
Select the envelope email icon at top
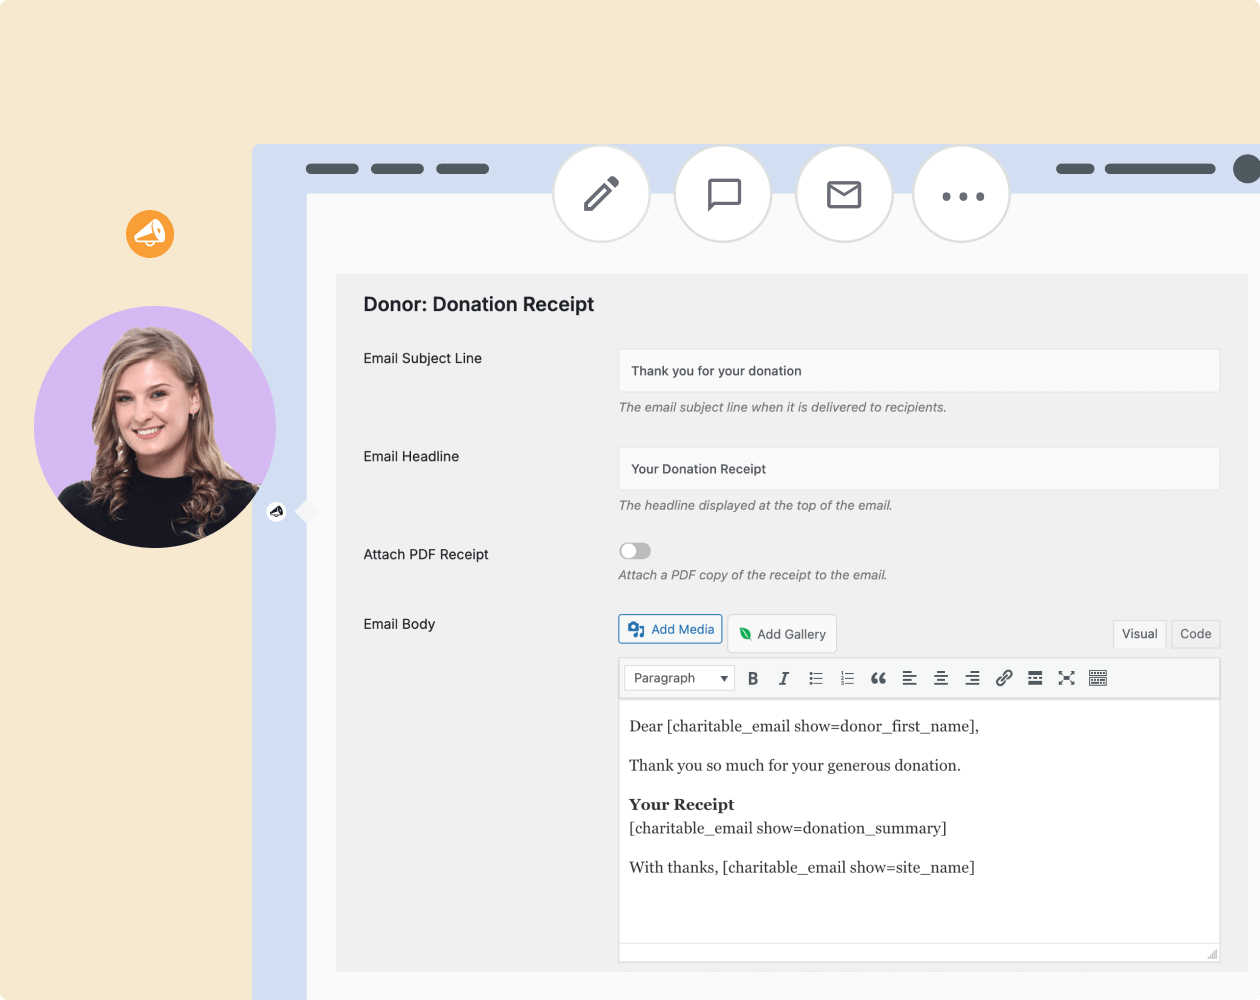tap(844, 193)
